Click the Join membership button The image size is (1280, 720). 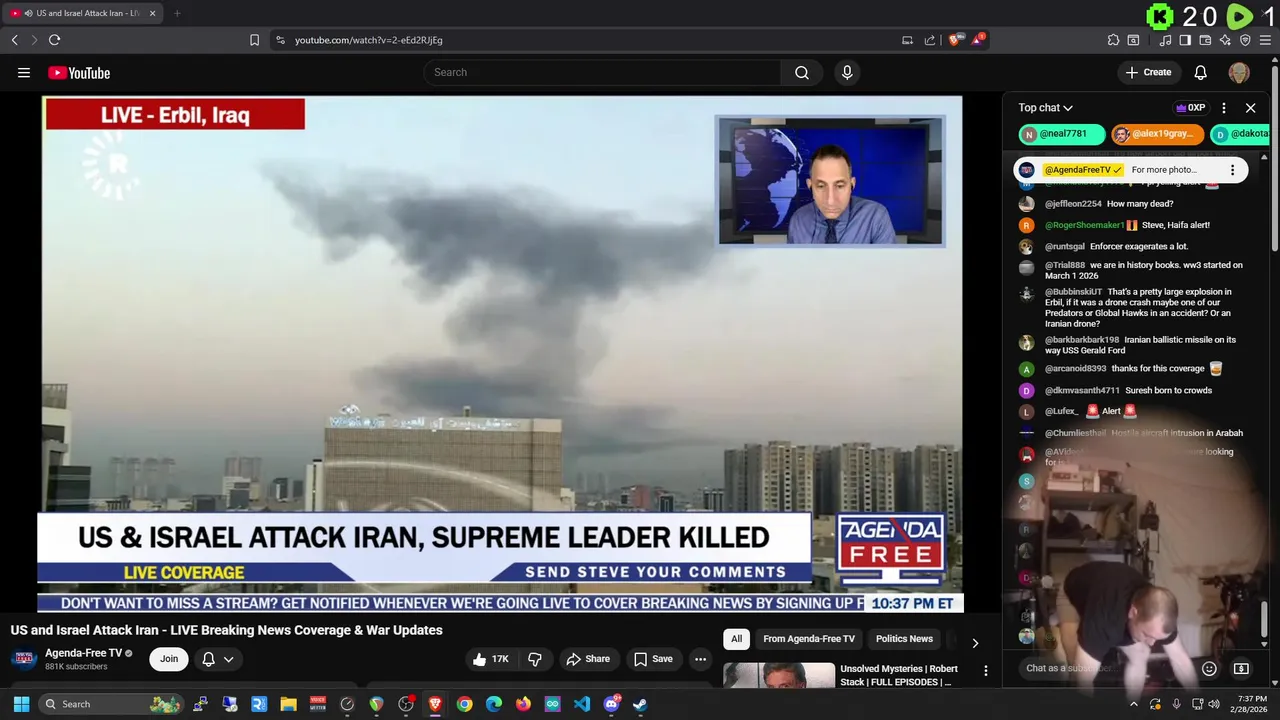click(x=169, y=659)
